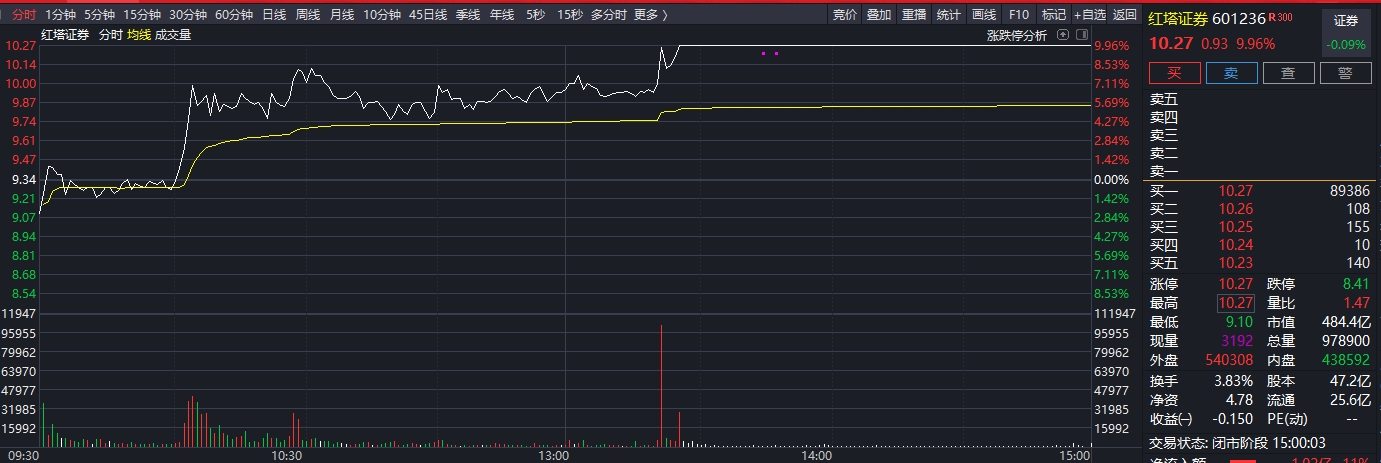Viewport: 1381px width, 463px height.
Task: Click the red 买 (buy) button
Action: tap(1174, 73)
